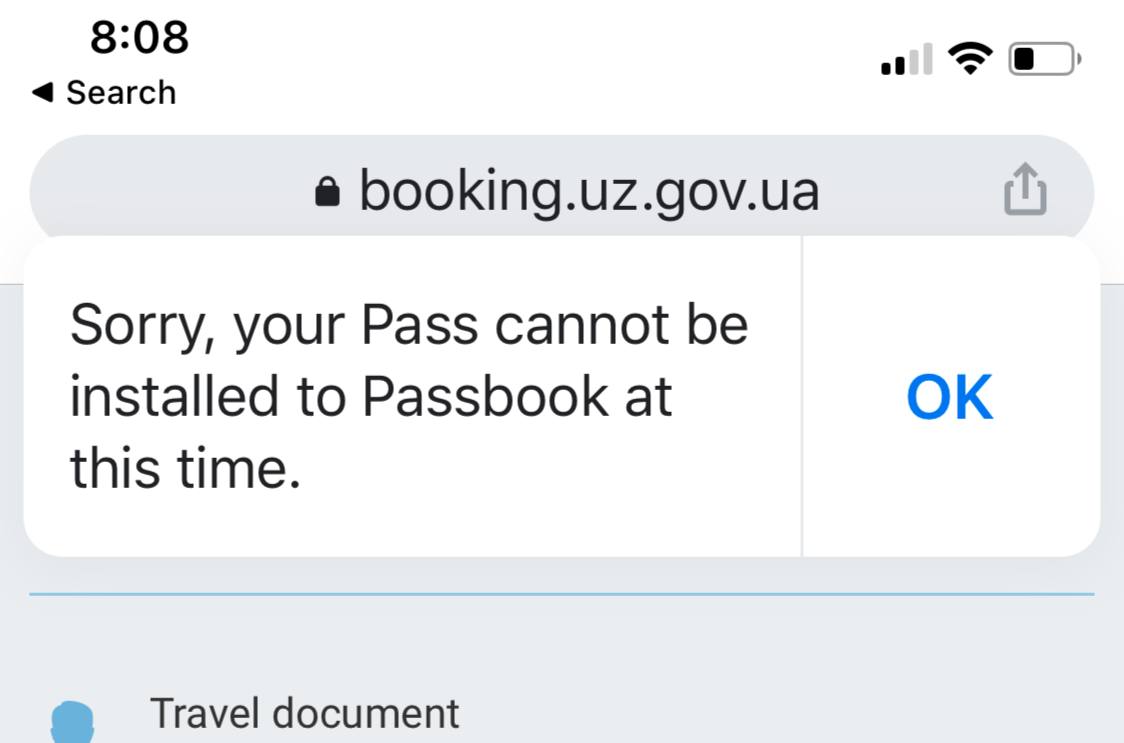Tap the blue horizontal divider line
Image resolution: width=1124 pixels, height=743 pixels.
561,594
